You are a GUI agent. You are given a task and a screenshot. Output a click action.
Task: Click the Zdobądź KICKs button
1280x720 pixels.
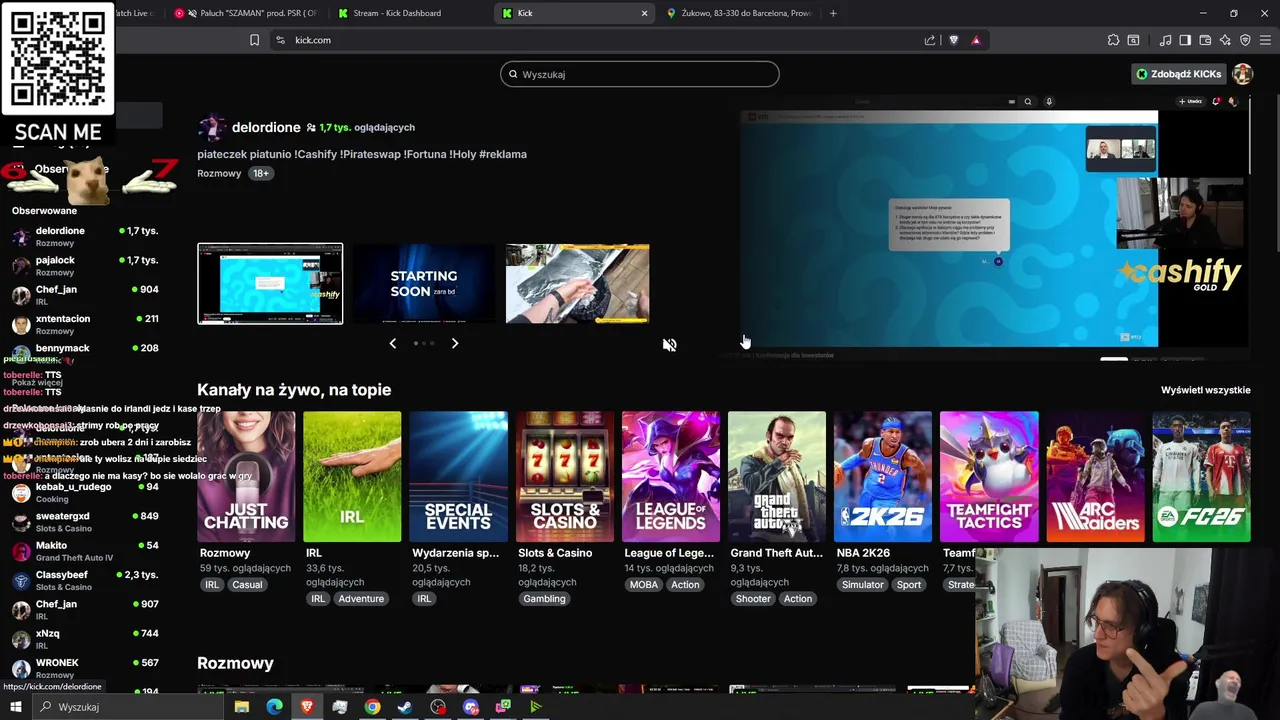click(1178, 74)
